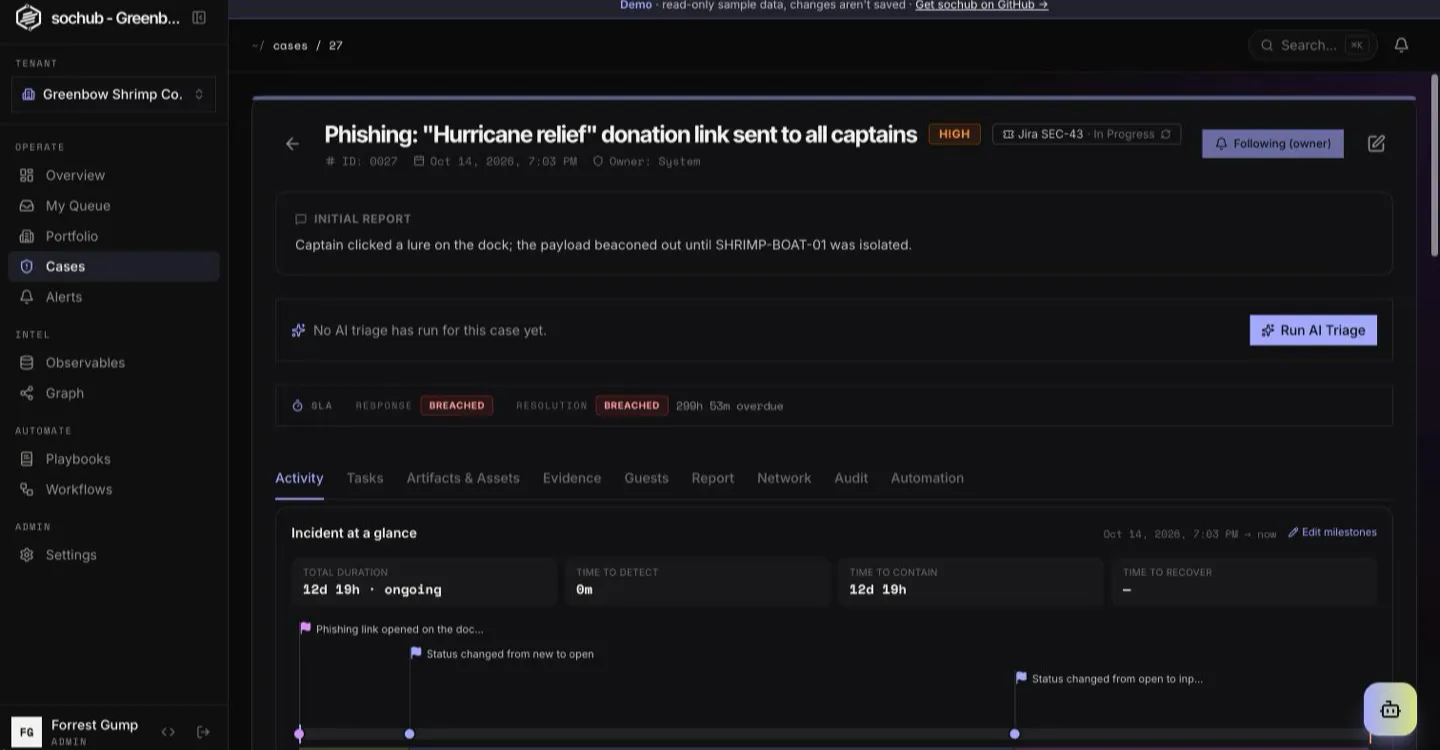Open the AI assistant robot button
The height and width of the screenshot is (750, 1440).
[1390, 709]
